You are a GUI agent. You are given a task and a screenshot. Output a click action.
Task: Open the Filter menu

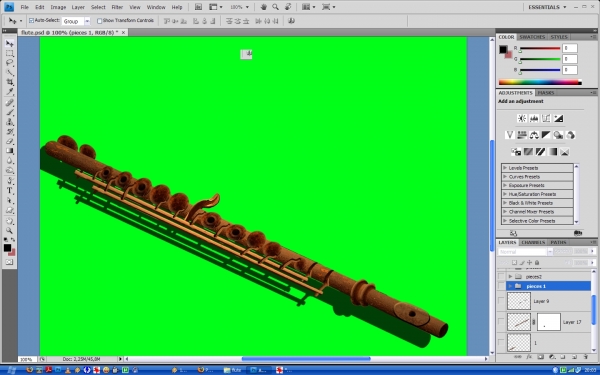pos(117,7)
